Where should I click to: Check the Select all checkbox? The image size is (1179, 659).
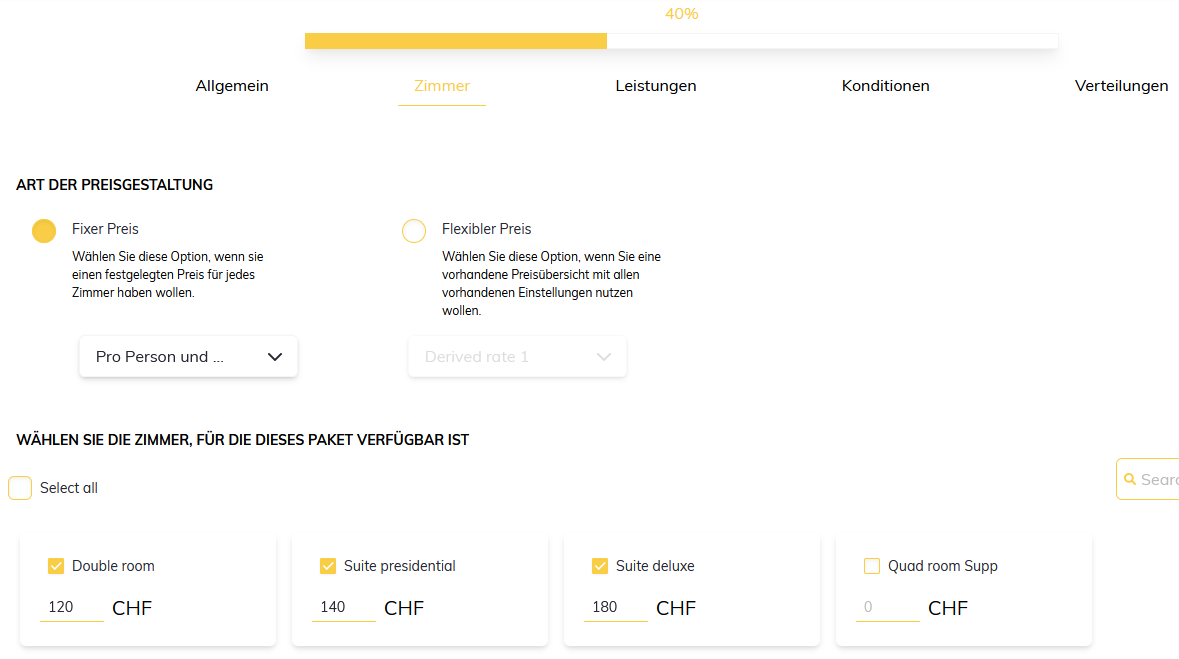(x=20, y=488)
